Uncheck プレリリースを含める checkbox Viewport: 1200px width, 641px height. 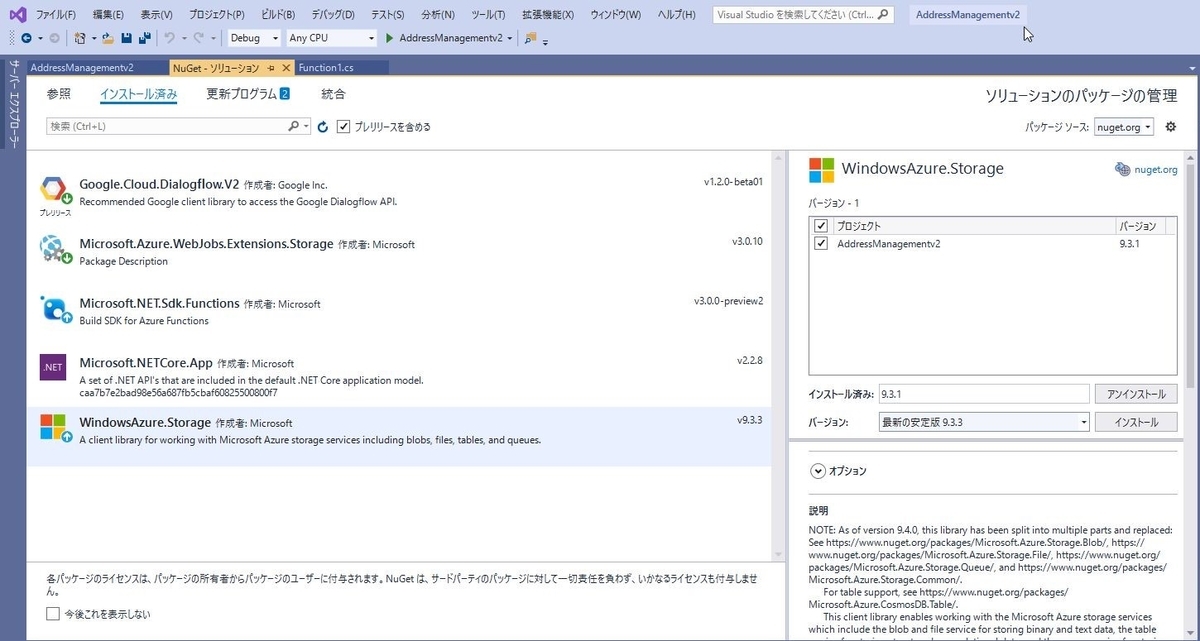(343, 126)
